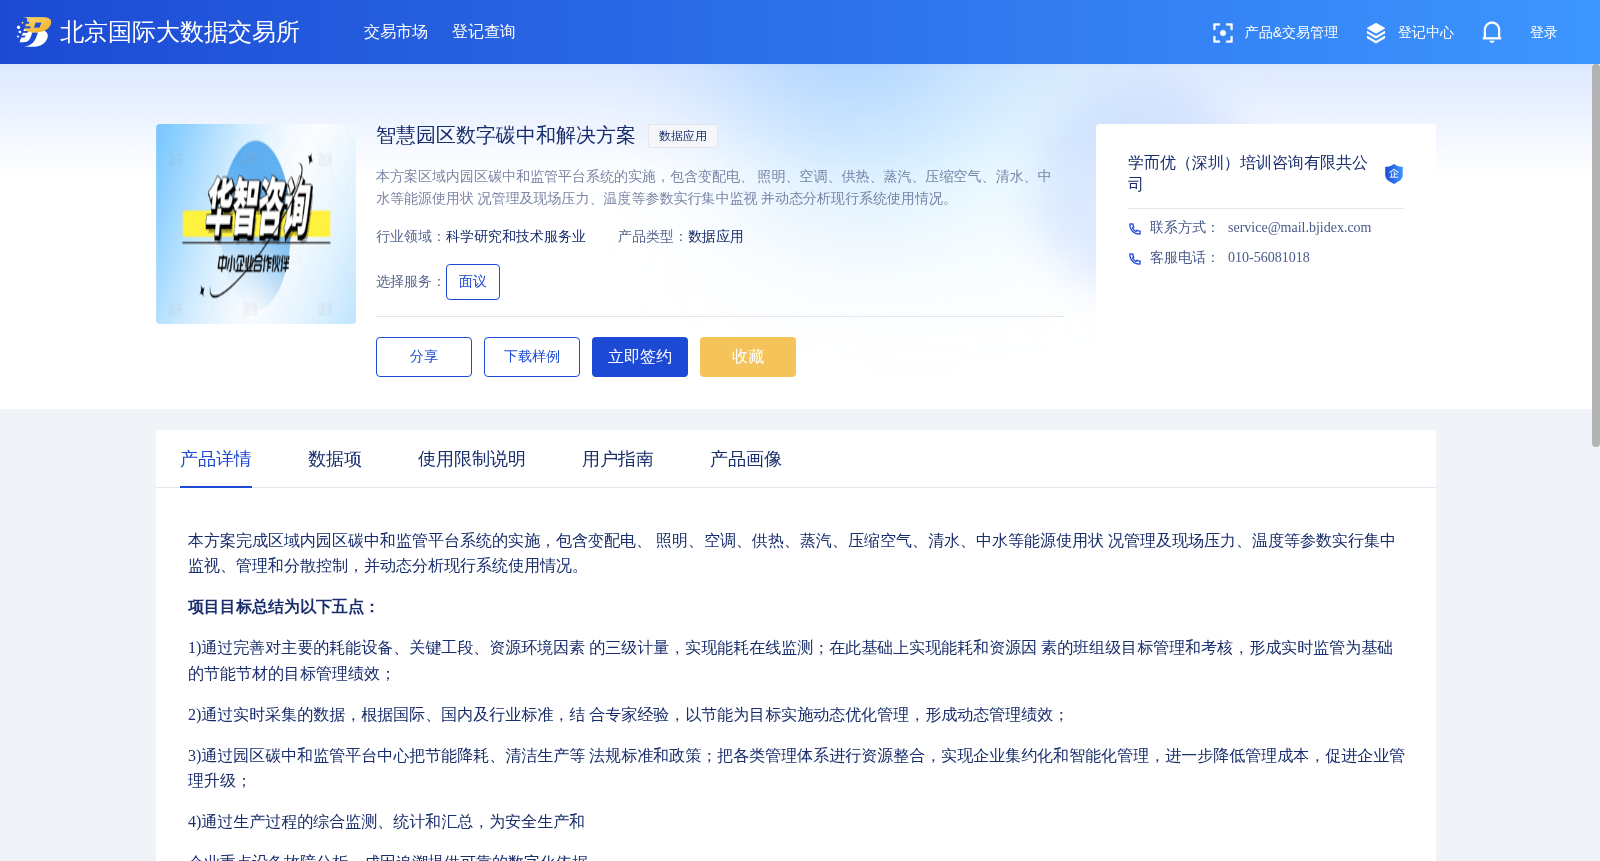Open the notification bell icon

click(1492, 32)
